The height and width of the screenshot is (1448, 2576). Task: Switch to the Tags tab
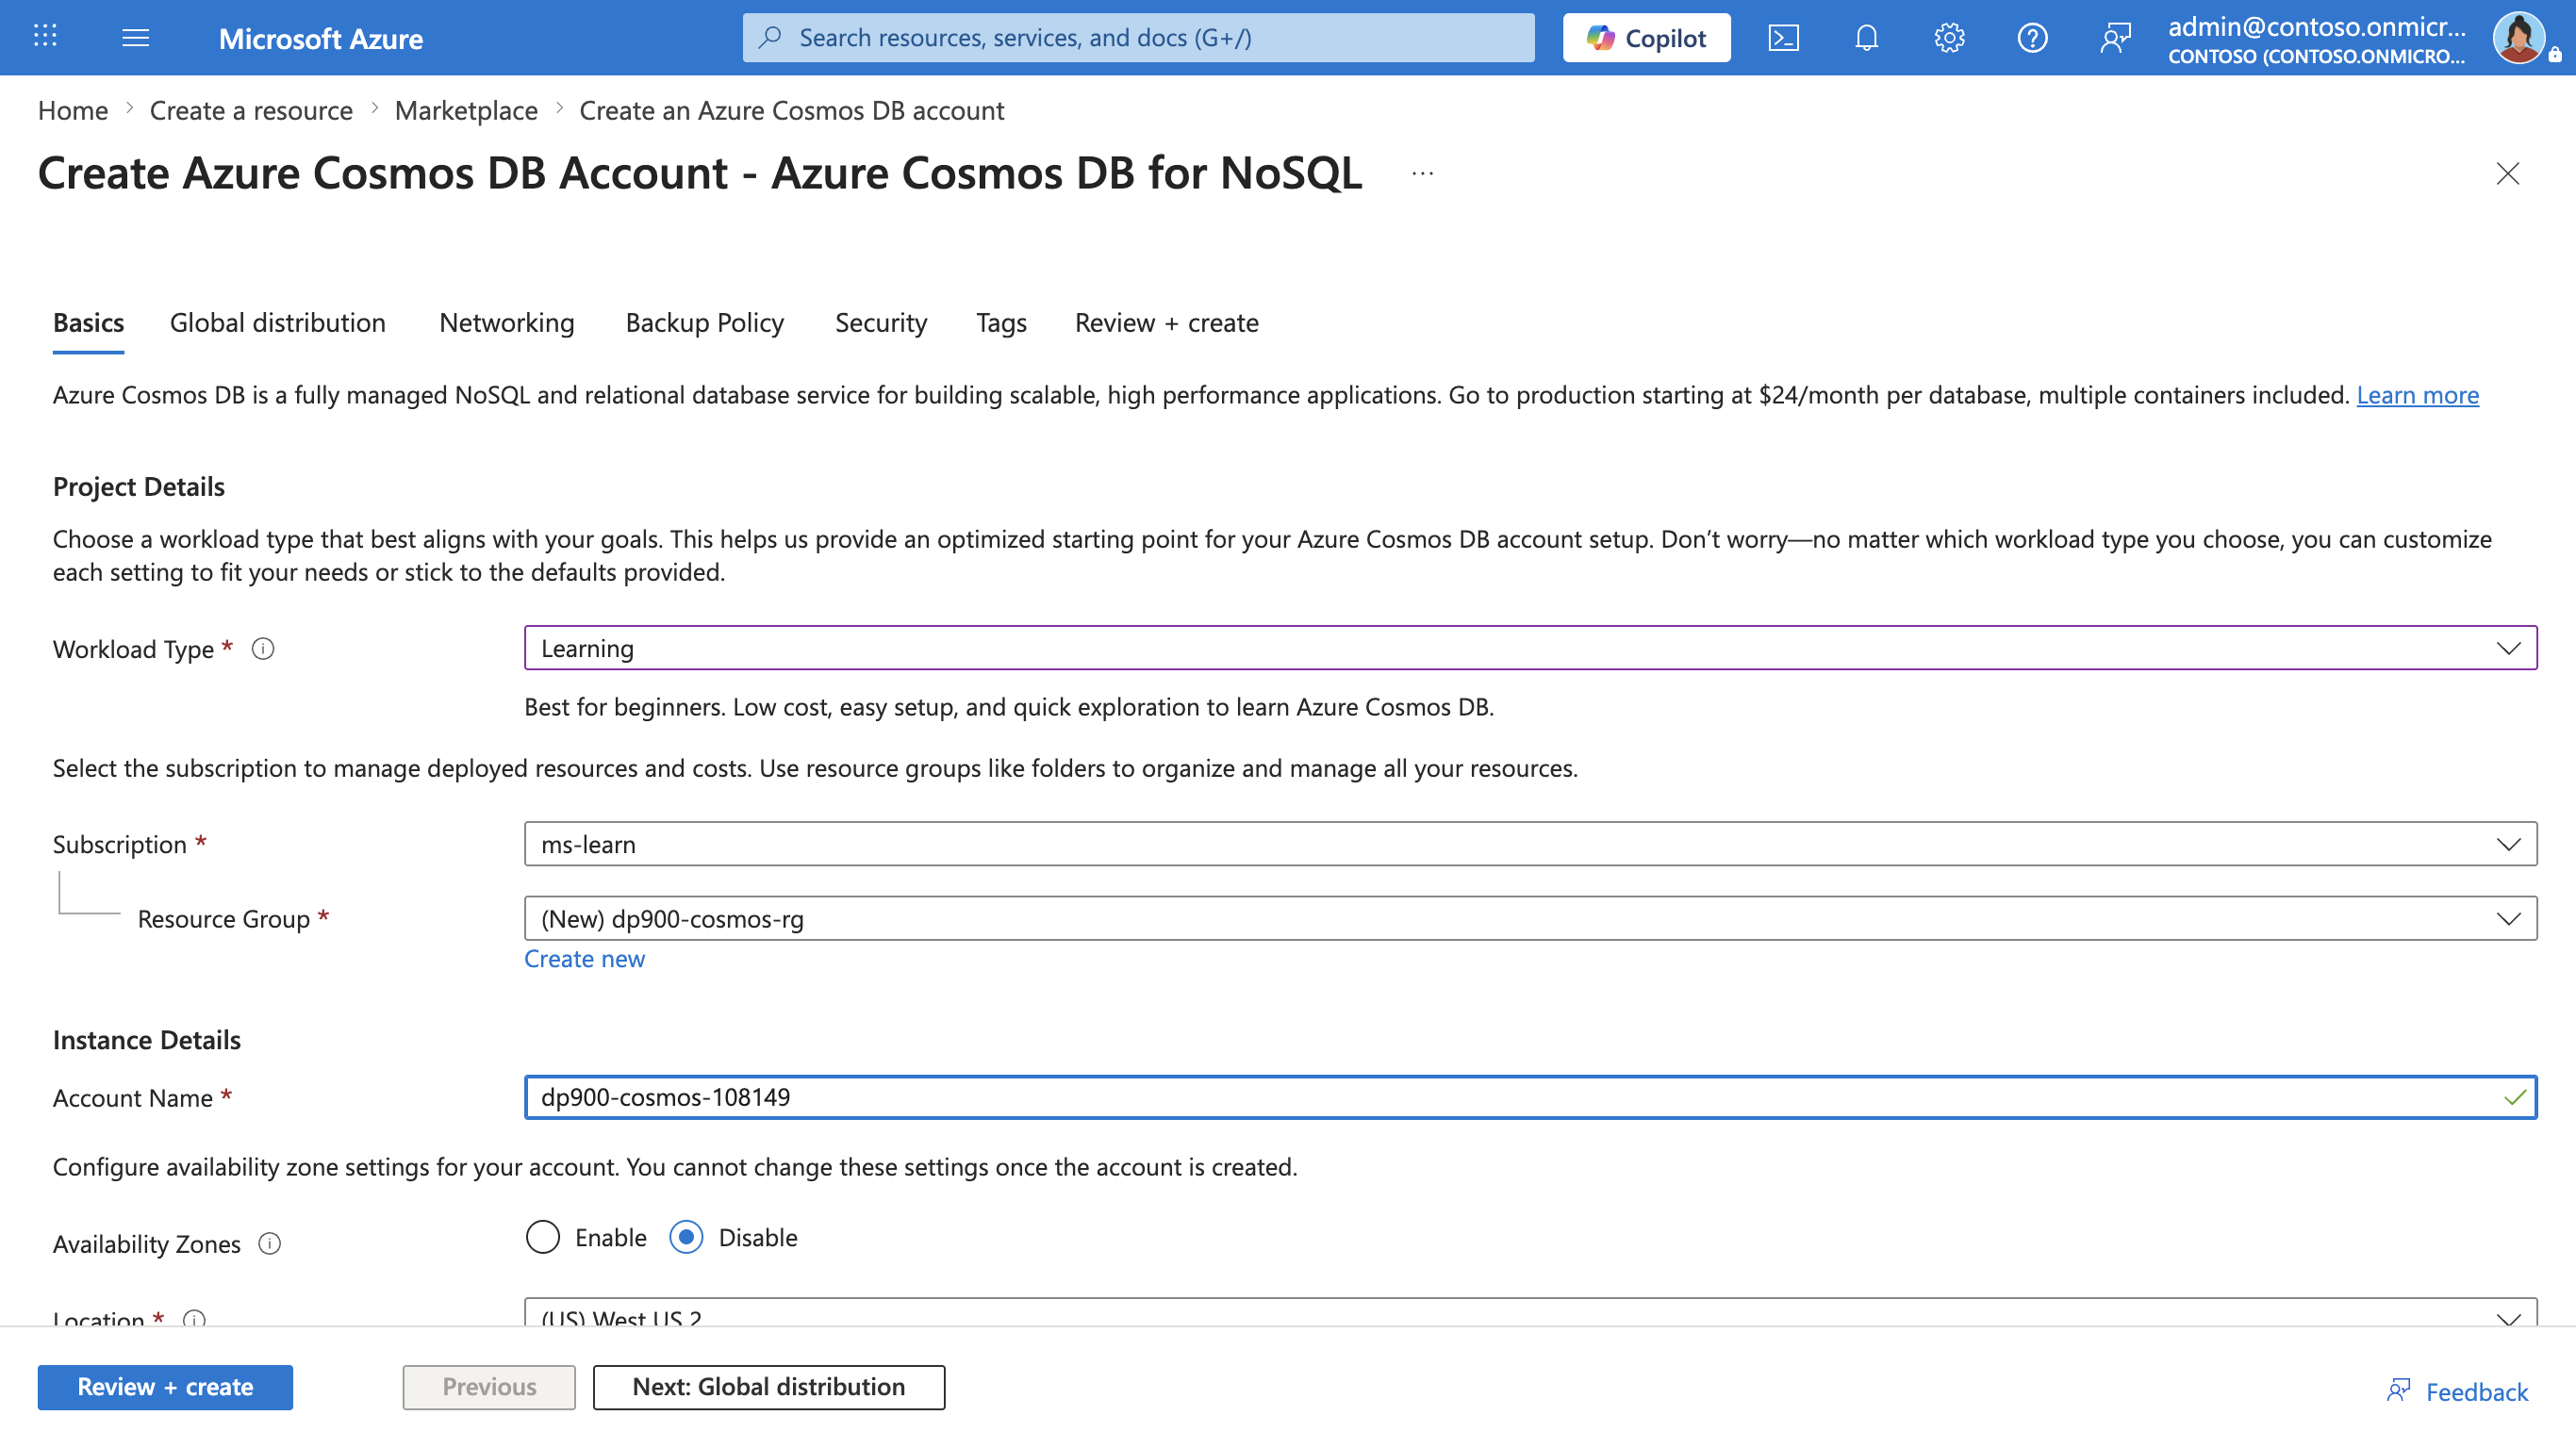[x=1001, y=323]
